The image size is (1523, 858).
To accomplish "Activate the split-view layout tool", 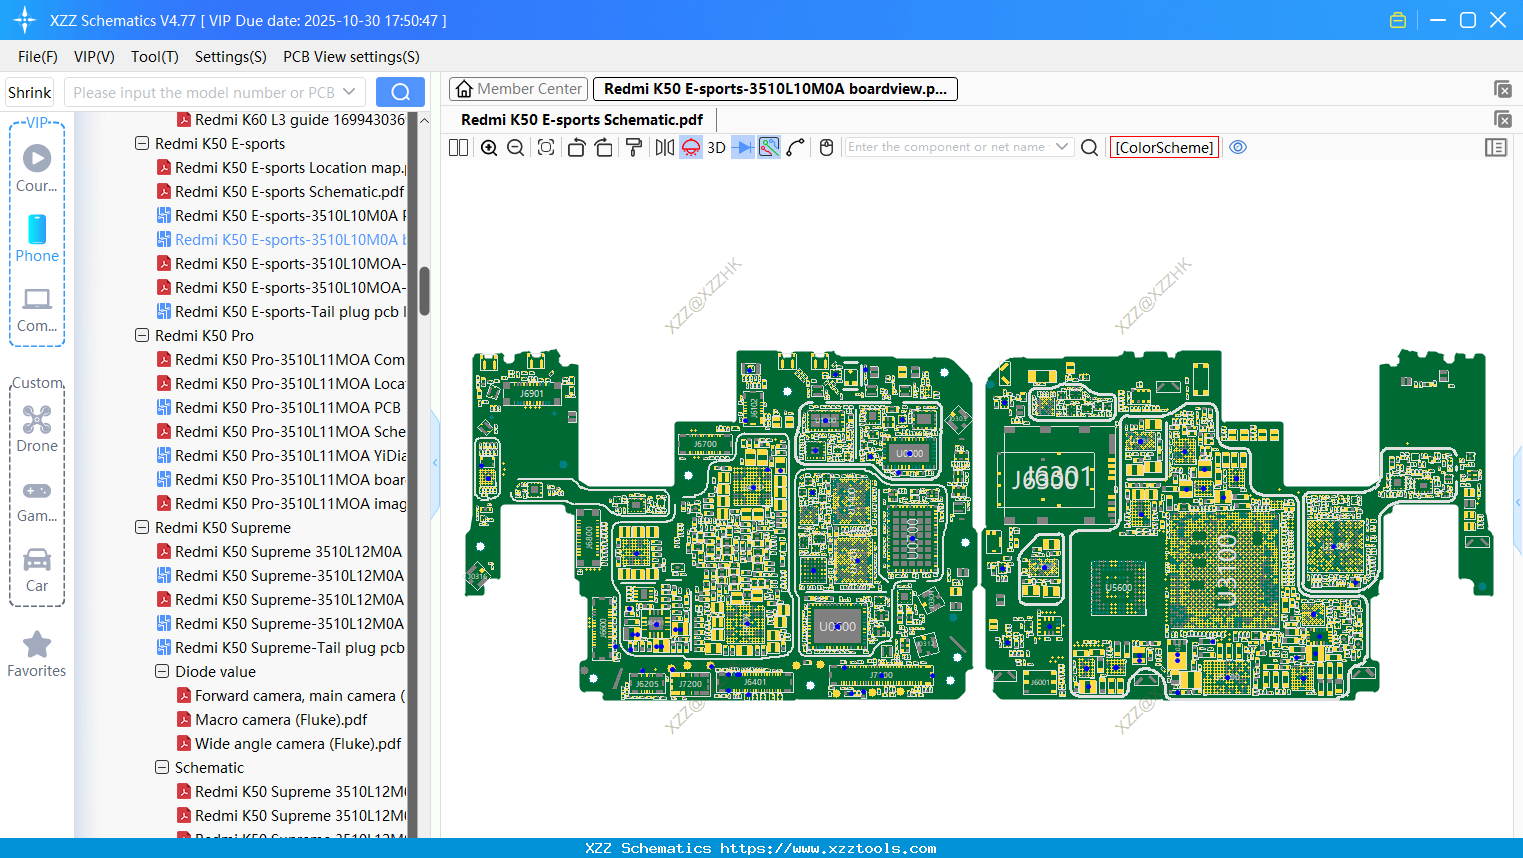I will [x=458, y=146].
